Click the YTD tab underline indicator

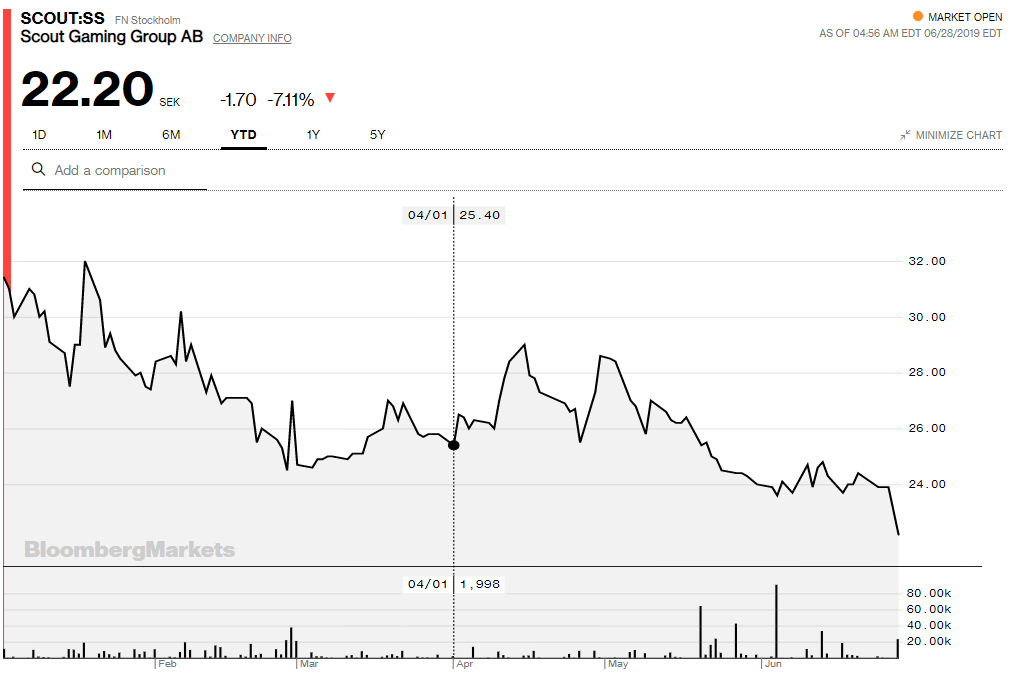(242, 147)
